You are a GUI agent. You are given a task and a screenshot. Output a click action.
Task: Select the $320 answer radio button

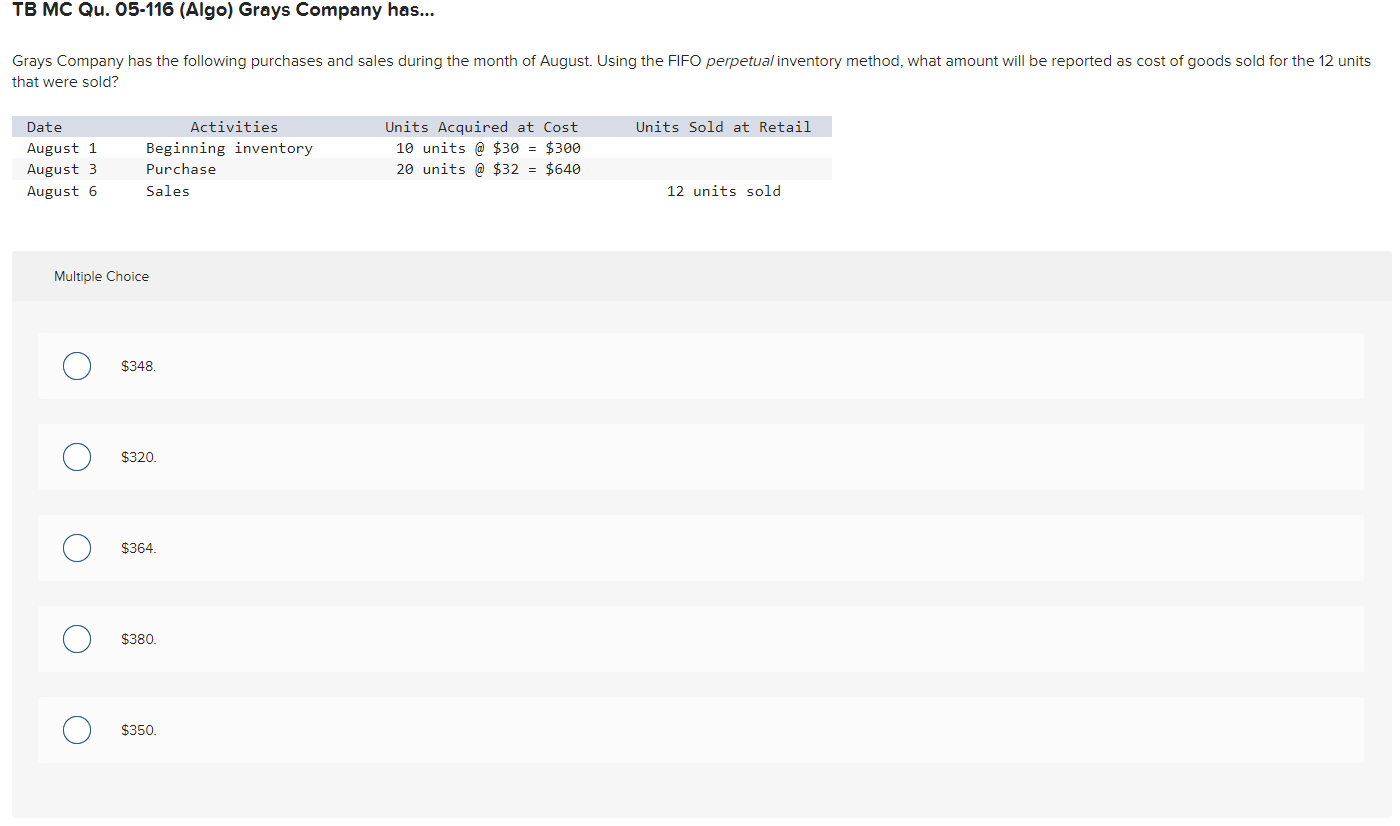pos(77,457)
